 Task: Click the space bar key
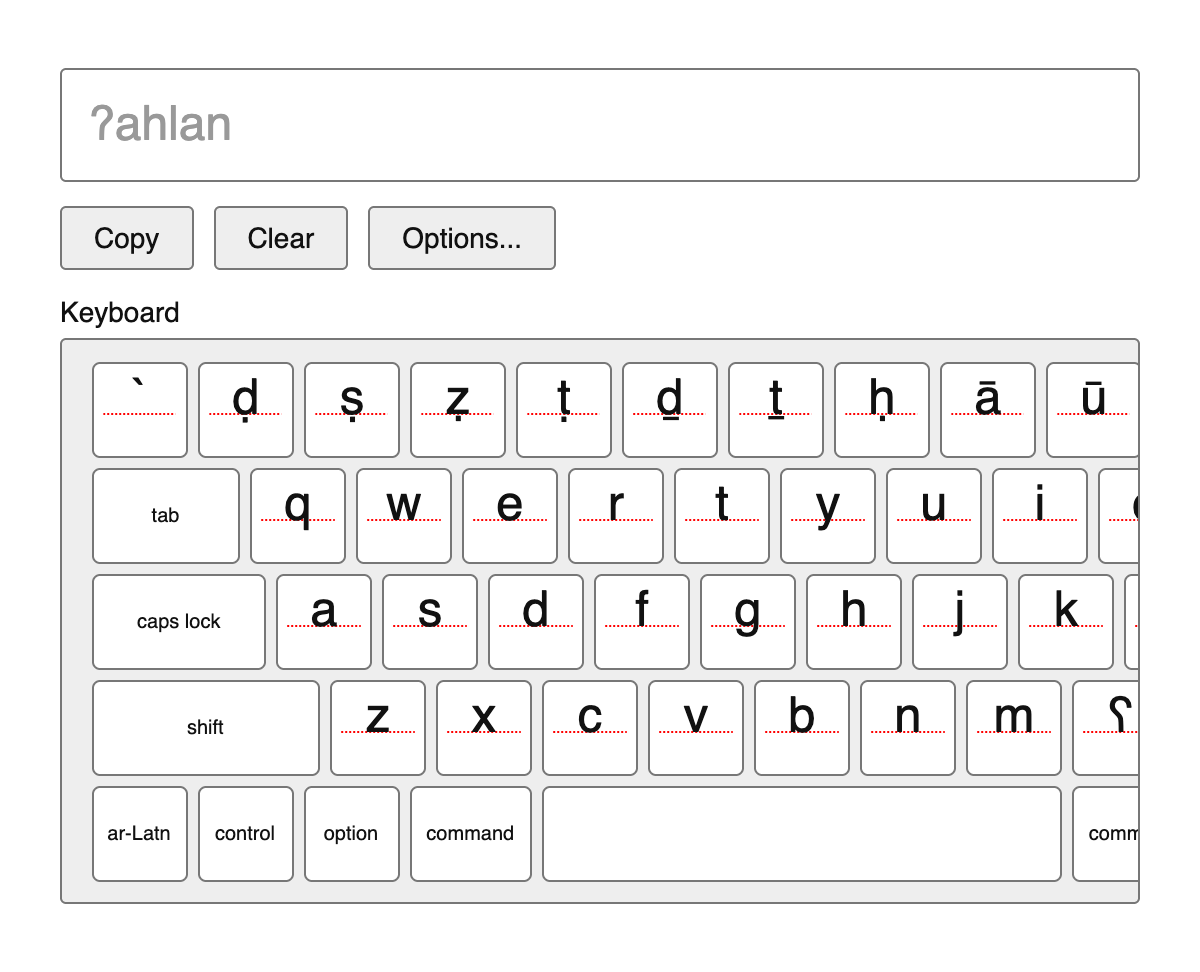(x=802, y=834)
